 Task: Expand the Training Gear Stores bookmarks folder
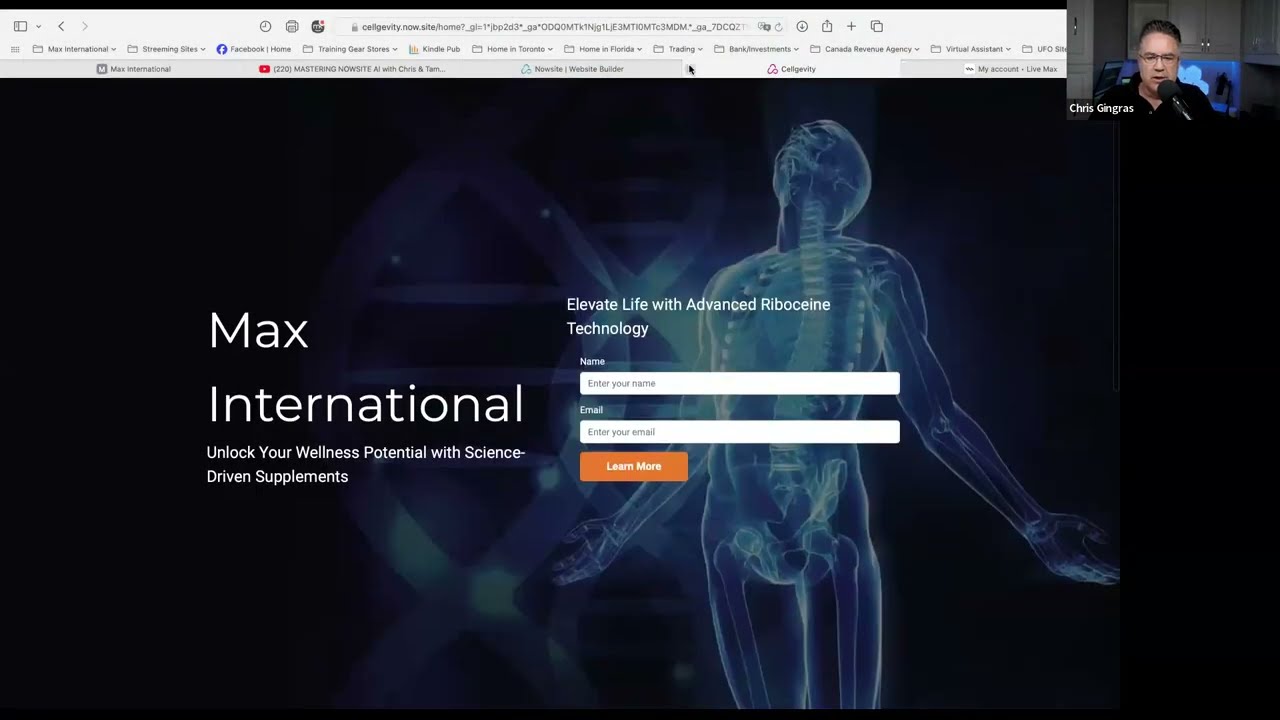[350, 49]
